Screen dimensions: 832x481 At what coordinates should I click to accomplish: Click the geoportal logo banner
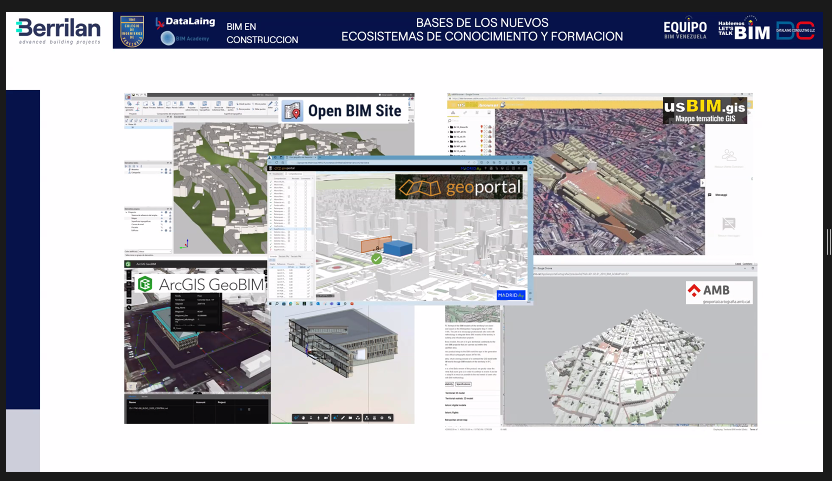(459, 187)
